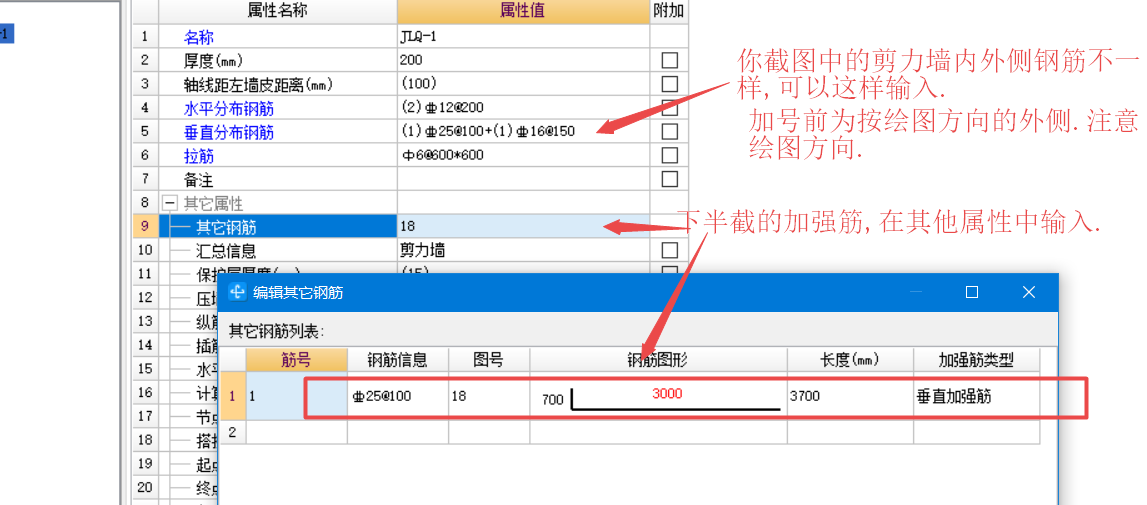Click property row number 5
Screen dimensions: 1147x505
pyautogui.click(x=145, y=132)
